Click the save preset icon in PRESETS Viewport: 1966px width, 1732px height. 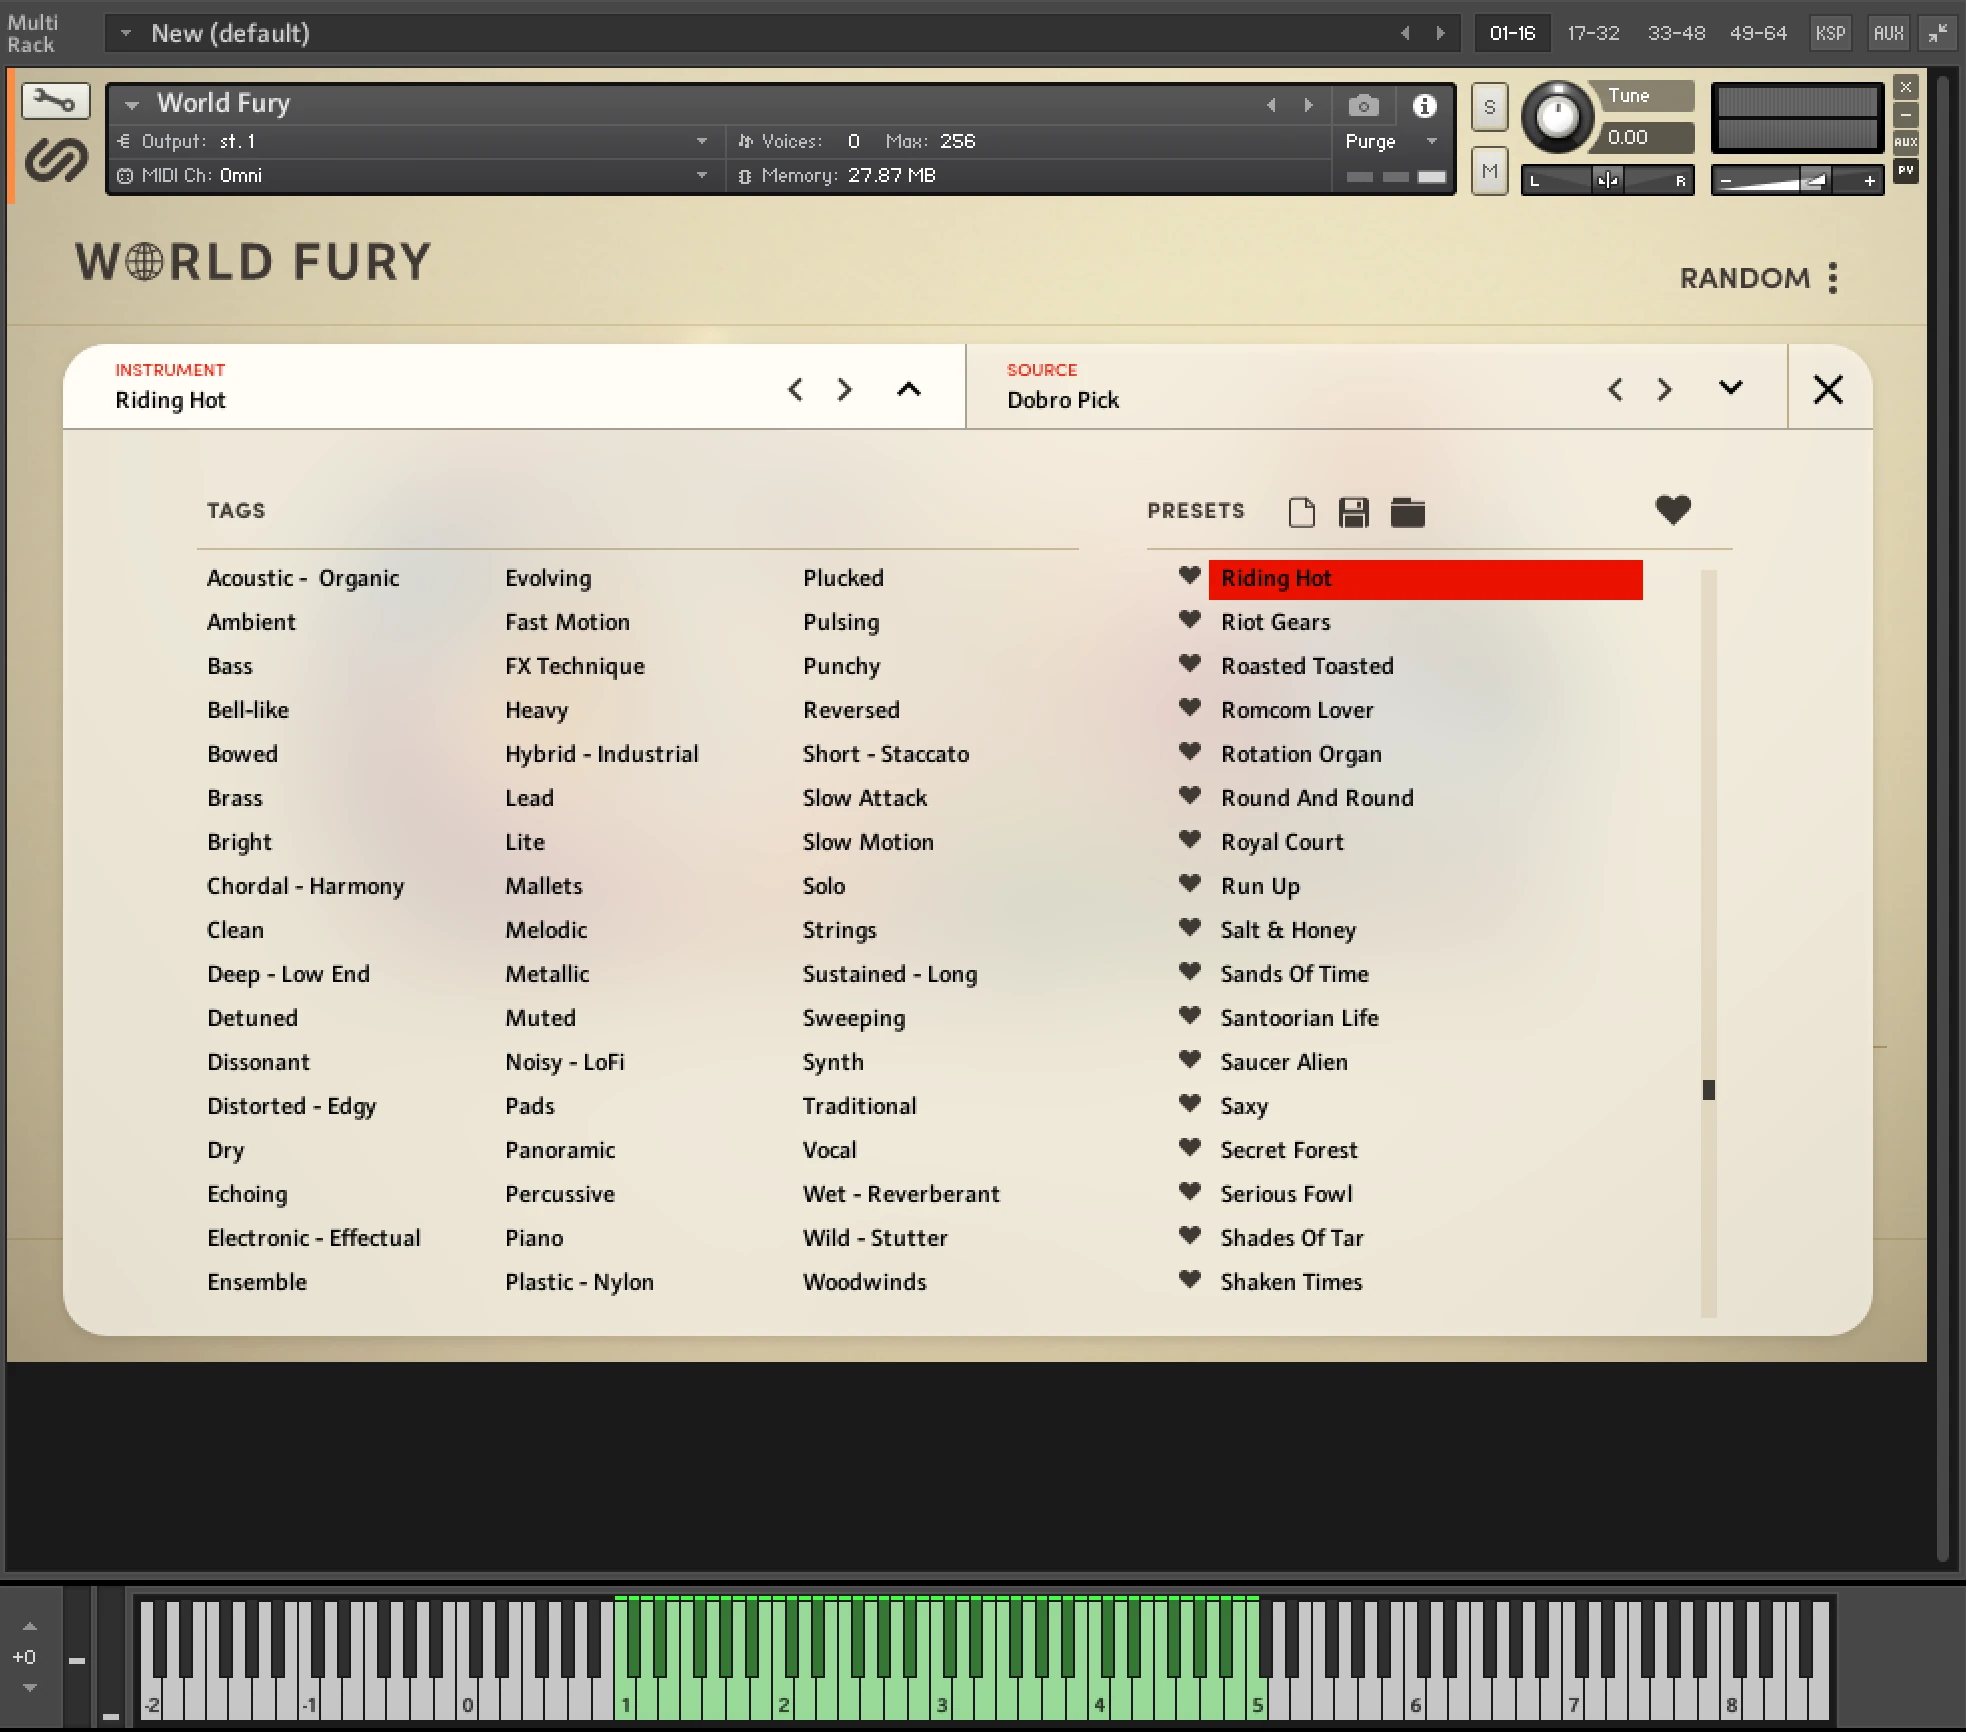(x=1356, y=510)
